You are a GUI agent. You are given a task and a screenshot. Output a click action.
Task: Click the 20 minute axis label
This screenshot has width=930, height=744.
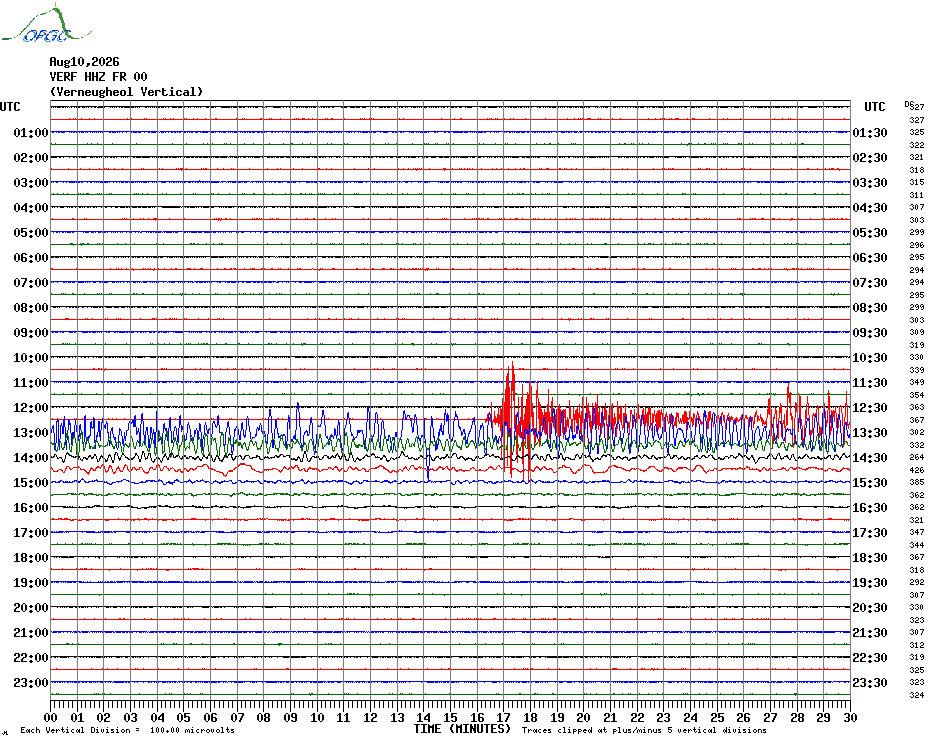coord(584,717)
